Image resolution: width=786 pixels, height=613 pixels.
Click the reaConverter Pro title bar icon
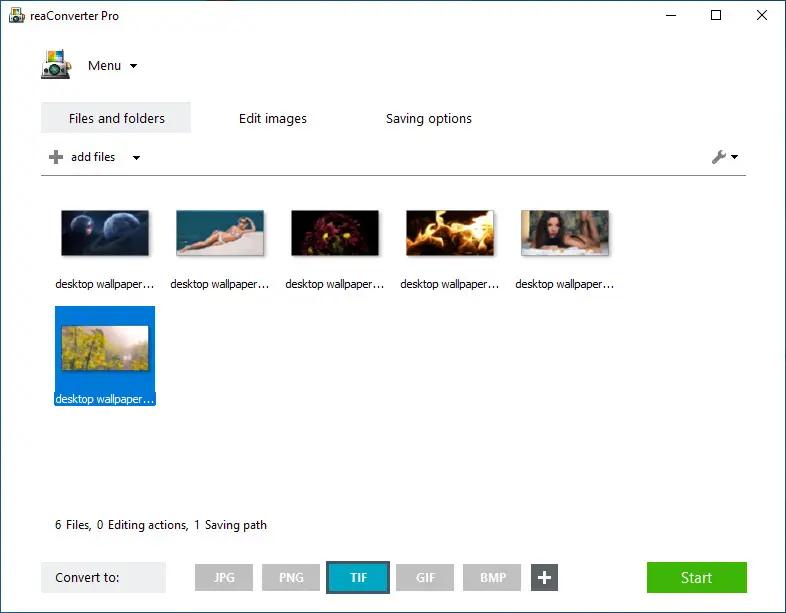coord(17,16)
